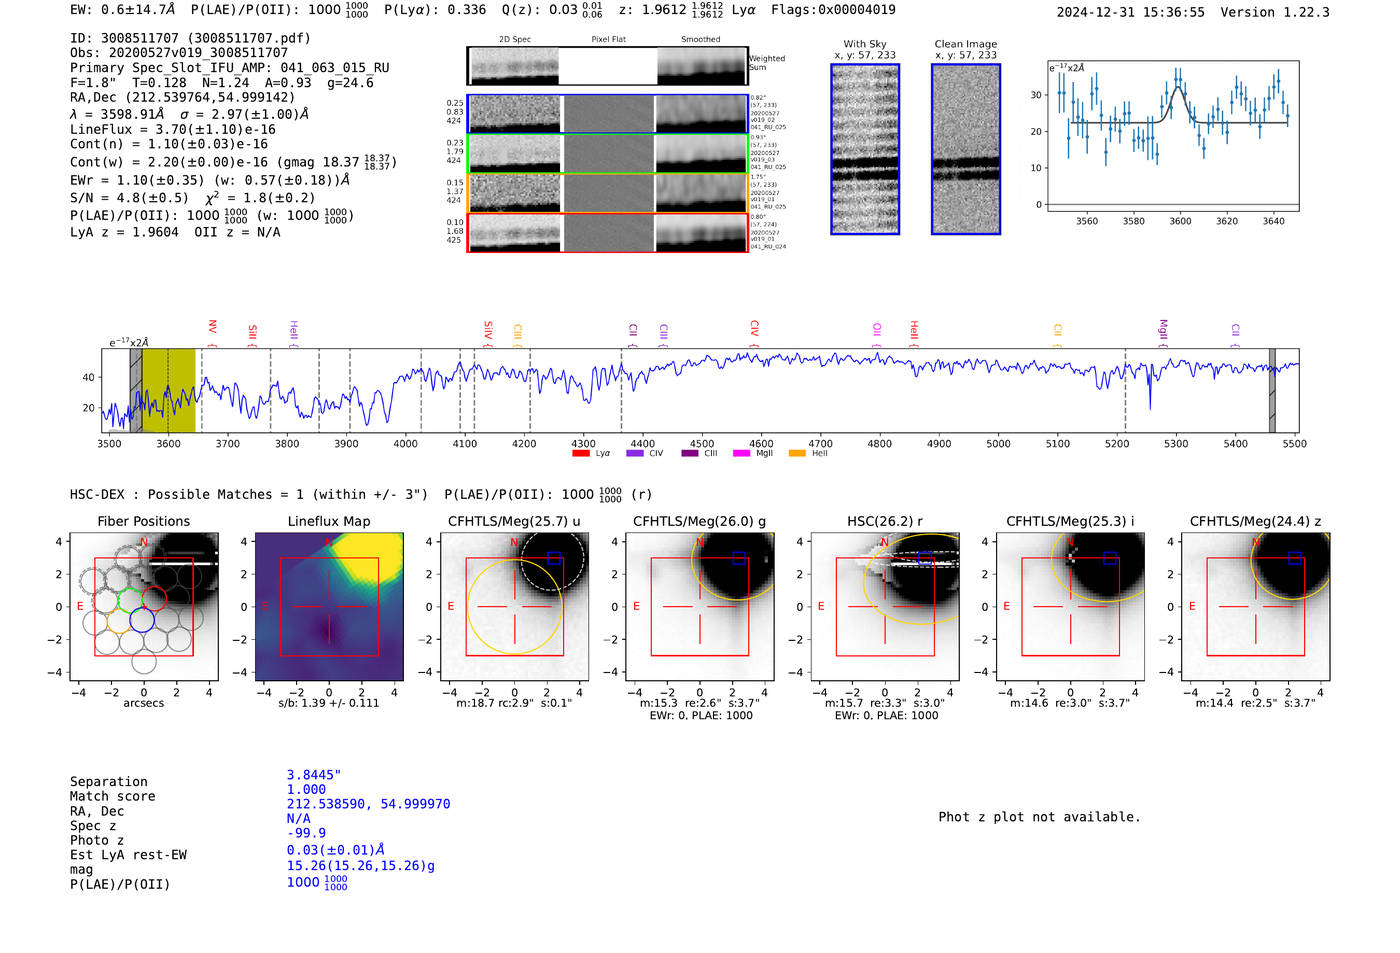Open the Fiber Positions image panel
This screenshot has width=1400, height=953.
(x=144, y=606)
